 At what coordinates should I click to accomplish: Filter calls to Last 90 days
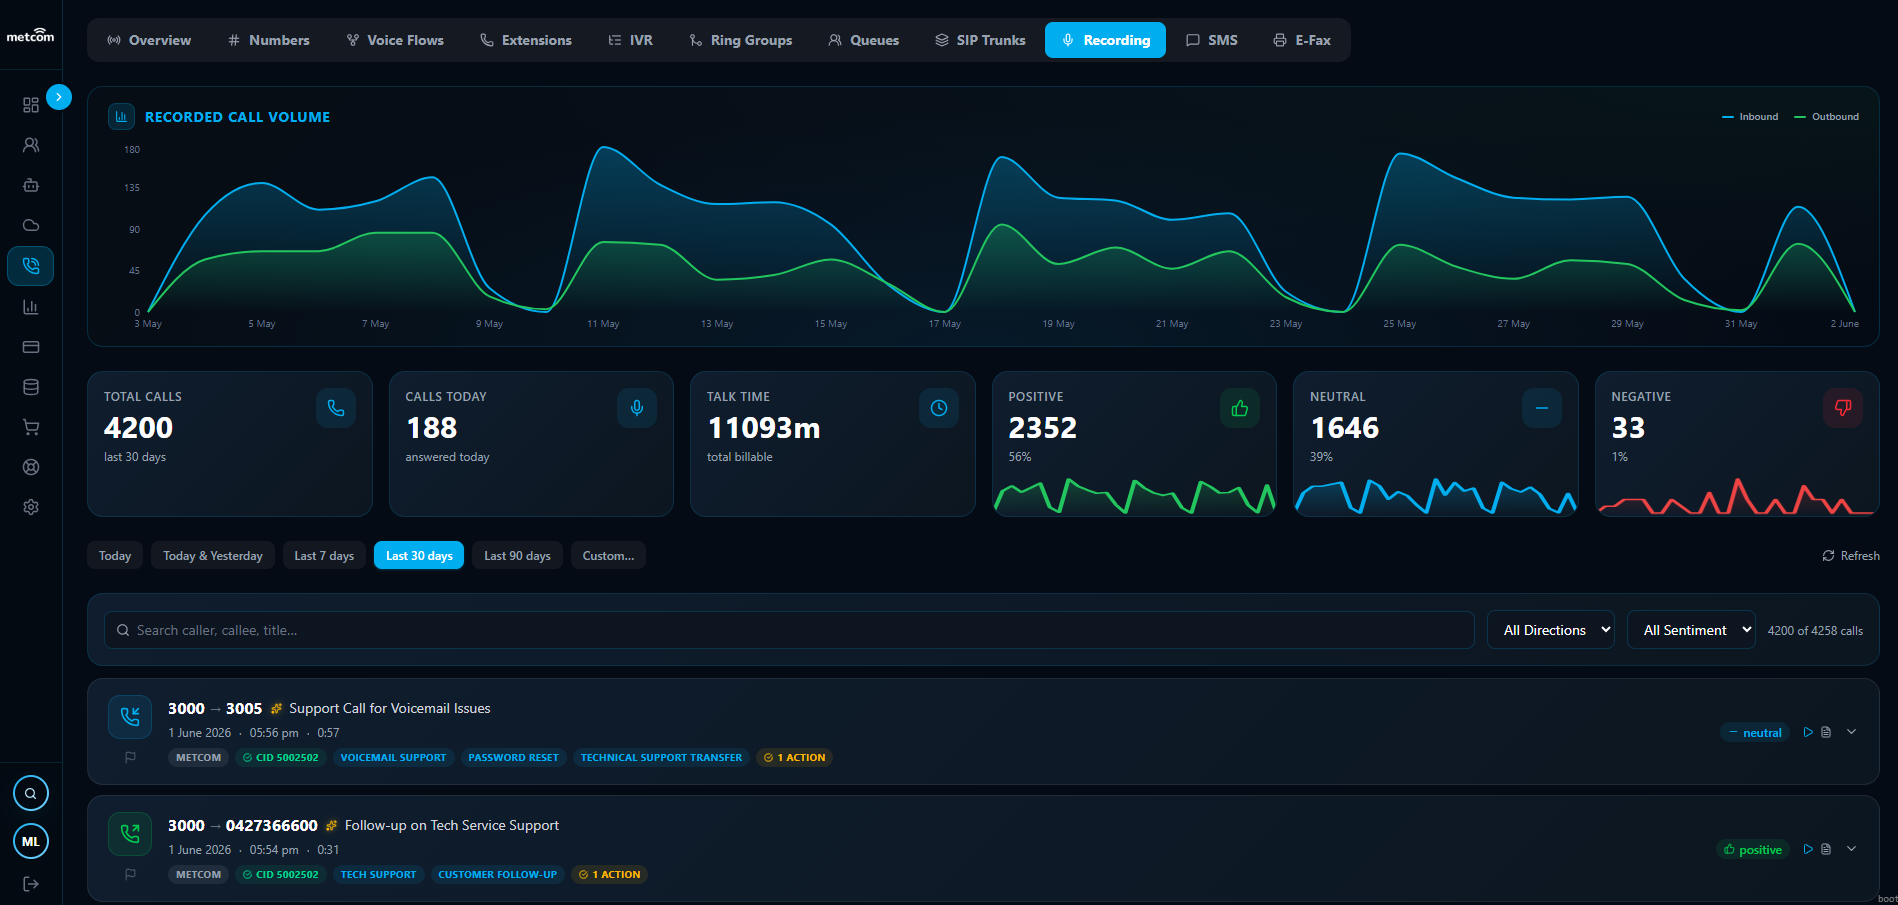point(517,555)
